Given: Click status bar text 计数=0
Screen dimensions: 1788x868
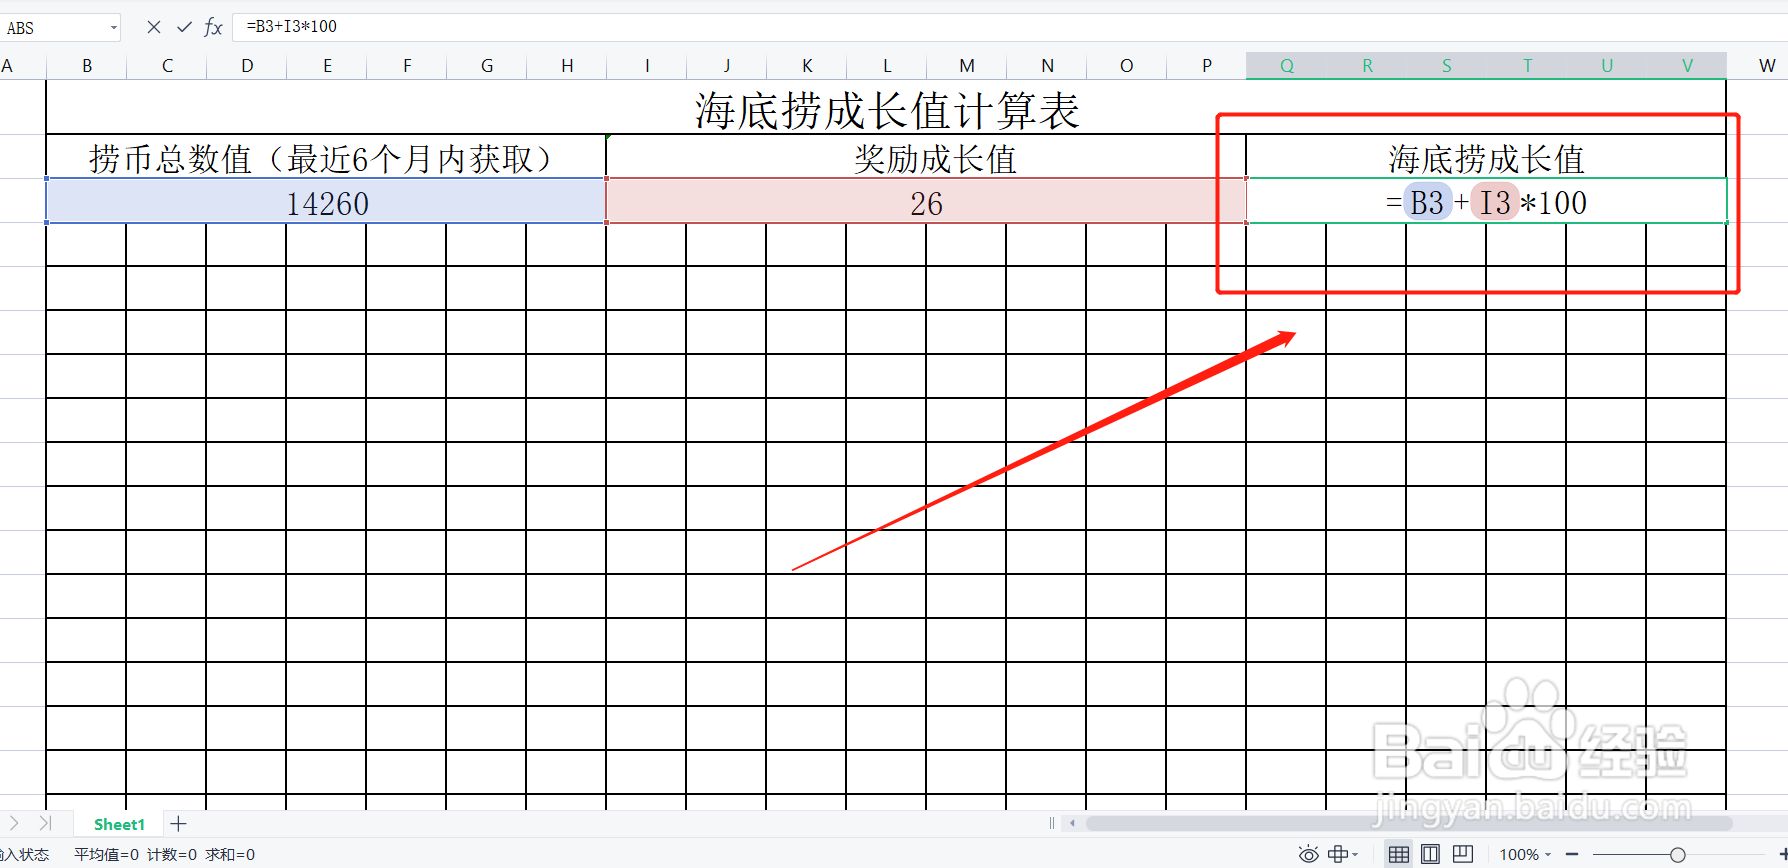Looking at the screenshot, I should click(172, 855).
